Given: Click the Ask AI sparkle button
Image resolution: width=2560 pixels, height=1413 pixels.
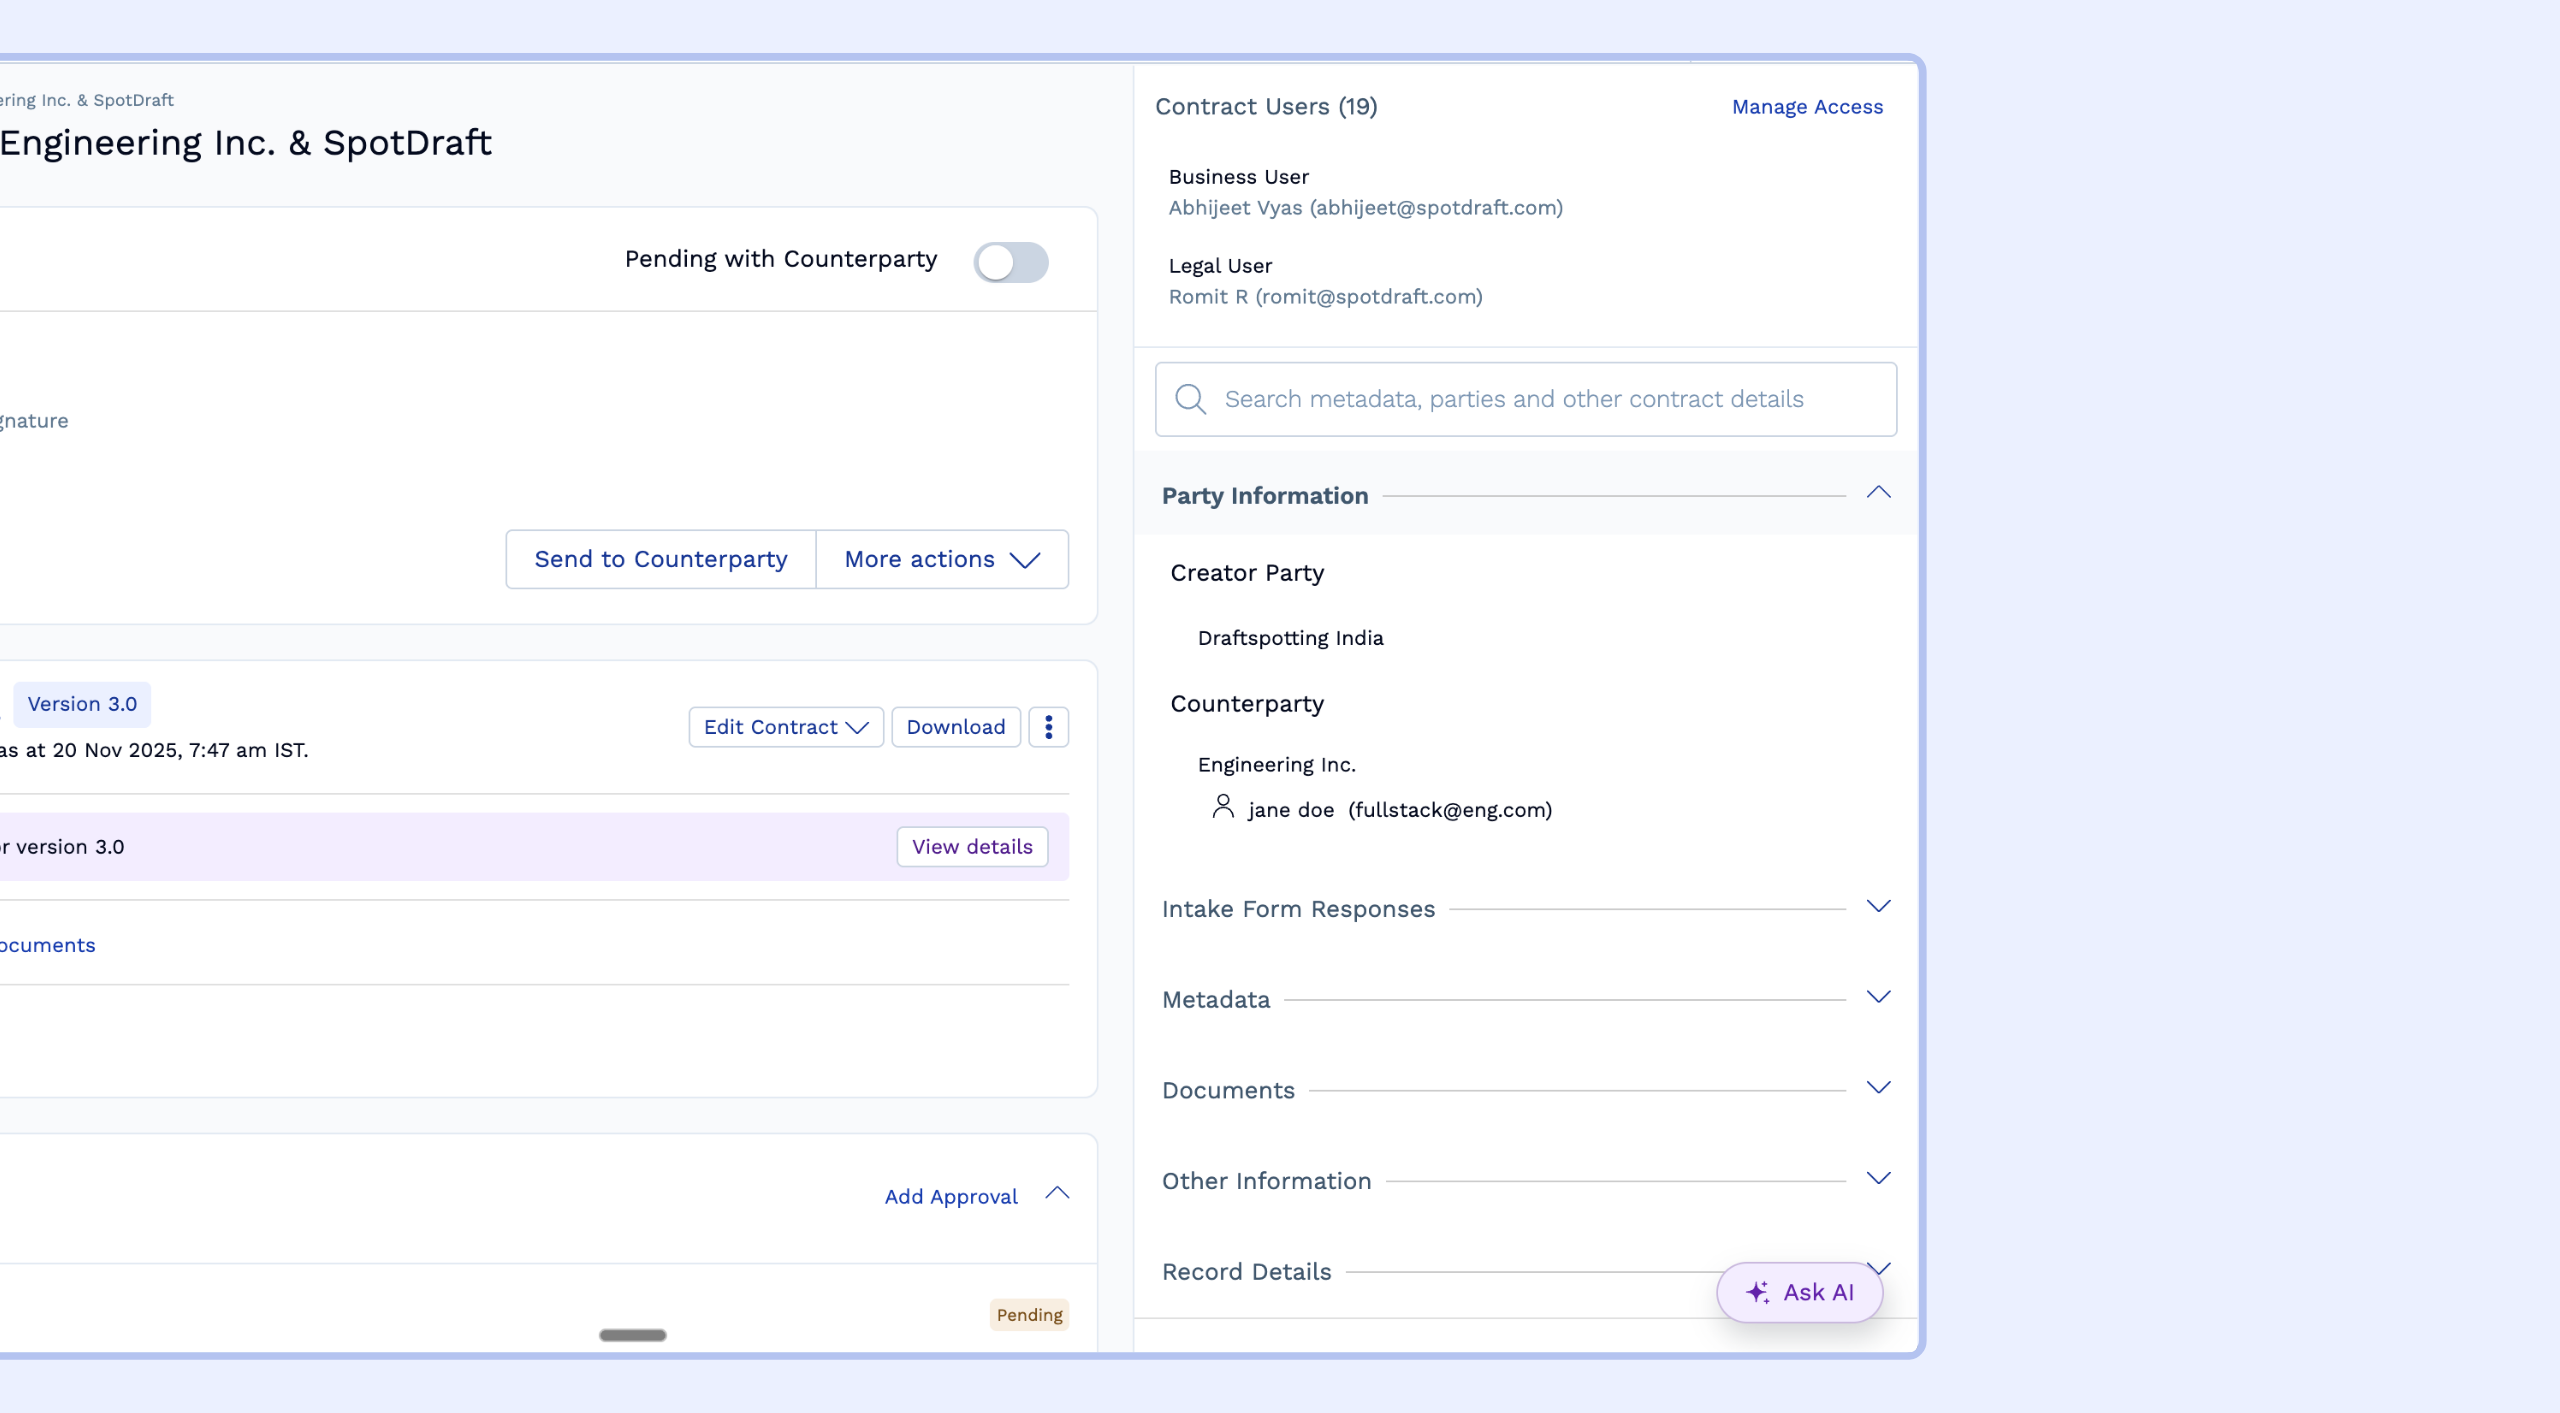Looking at the screenshot, I should [x=1799, y=1292].
